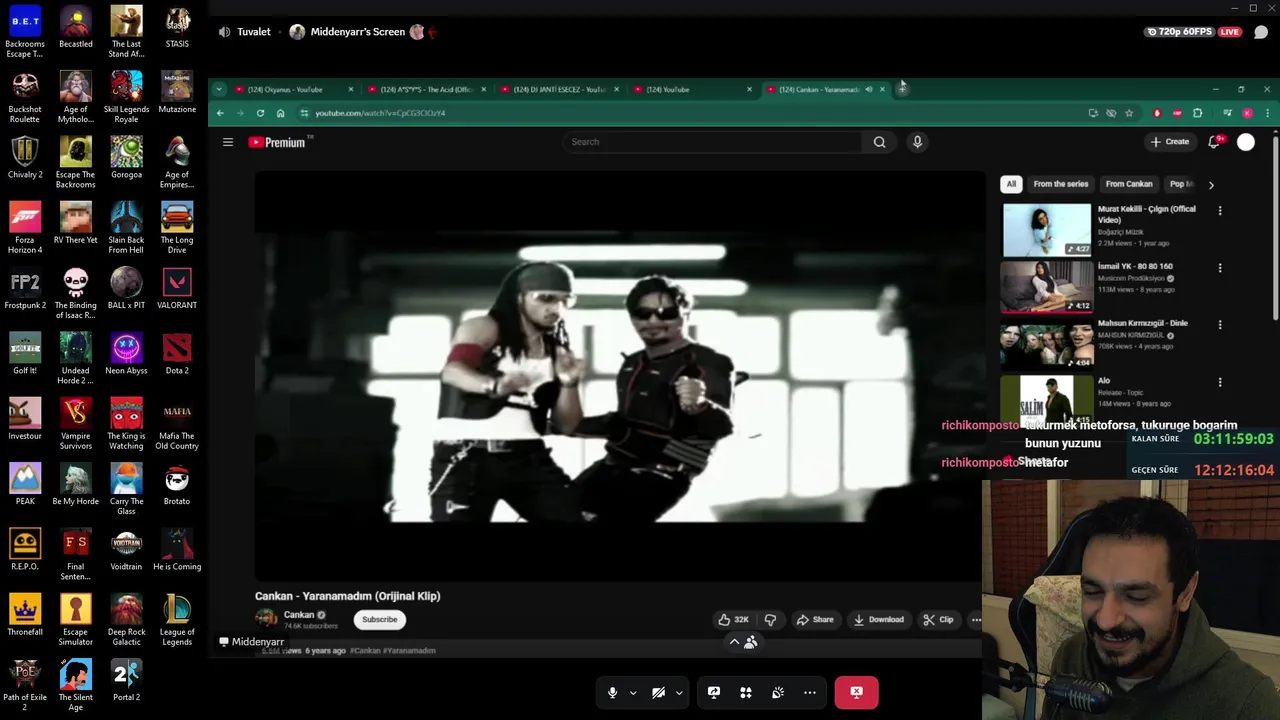
Task: Start voice search with microphone icon
Action: (x=917, y=142)
